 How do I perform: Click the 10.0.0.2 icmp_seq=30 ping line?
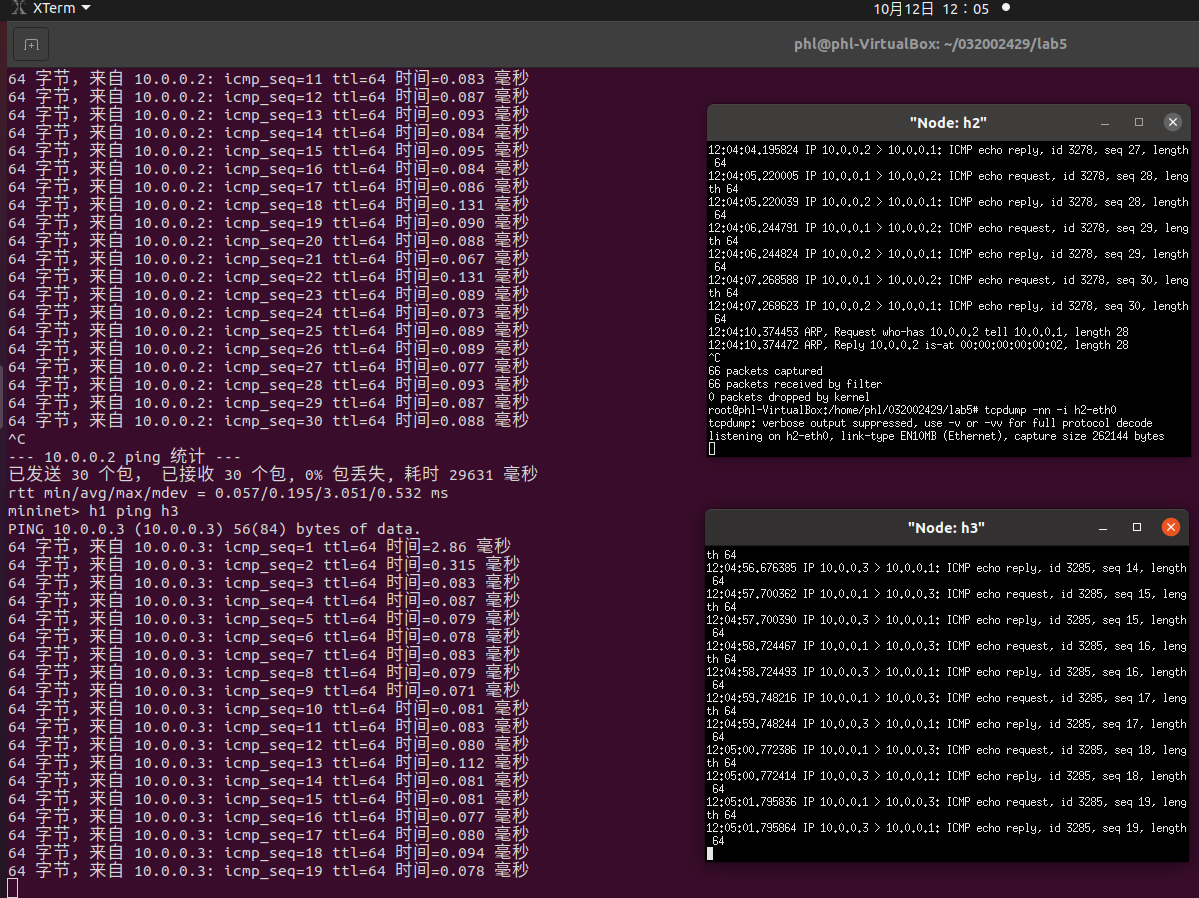coord(268,421)
